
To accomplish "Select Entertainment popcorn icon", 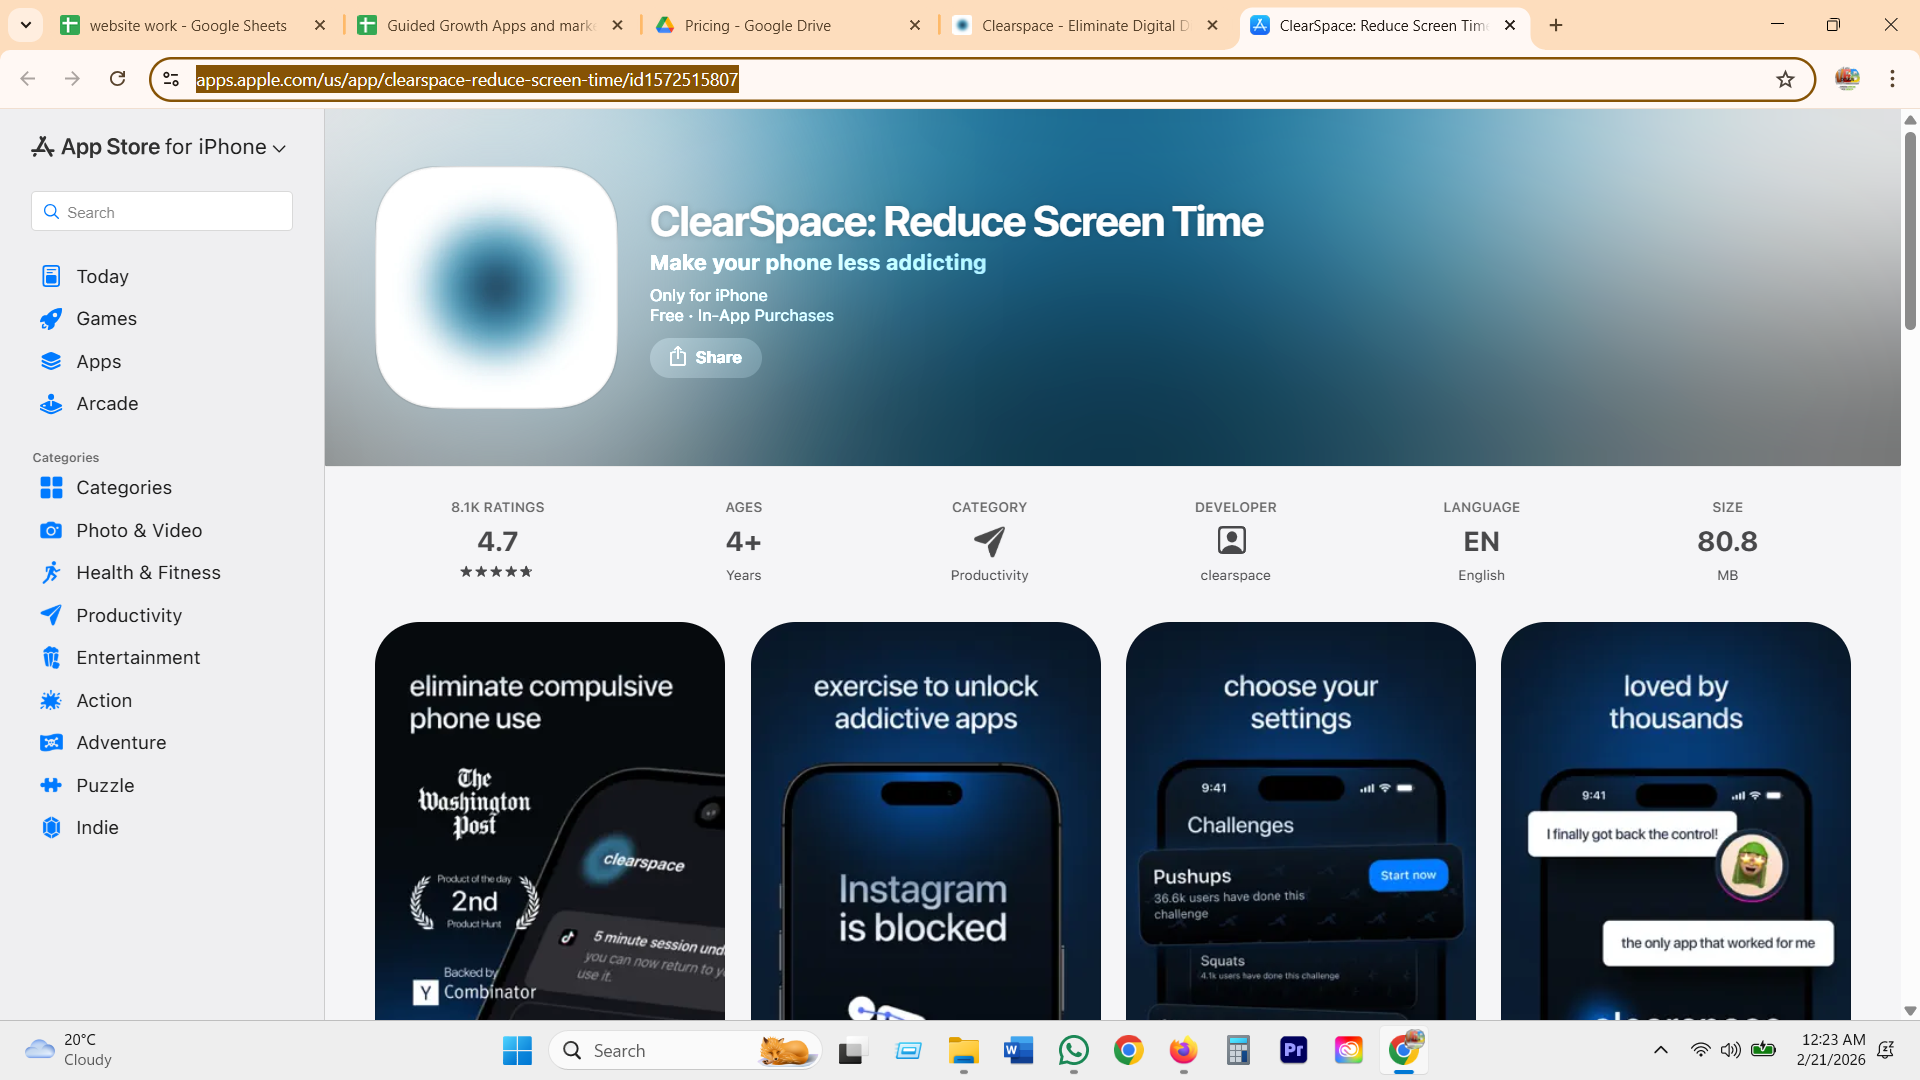I will coord(51,658).
